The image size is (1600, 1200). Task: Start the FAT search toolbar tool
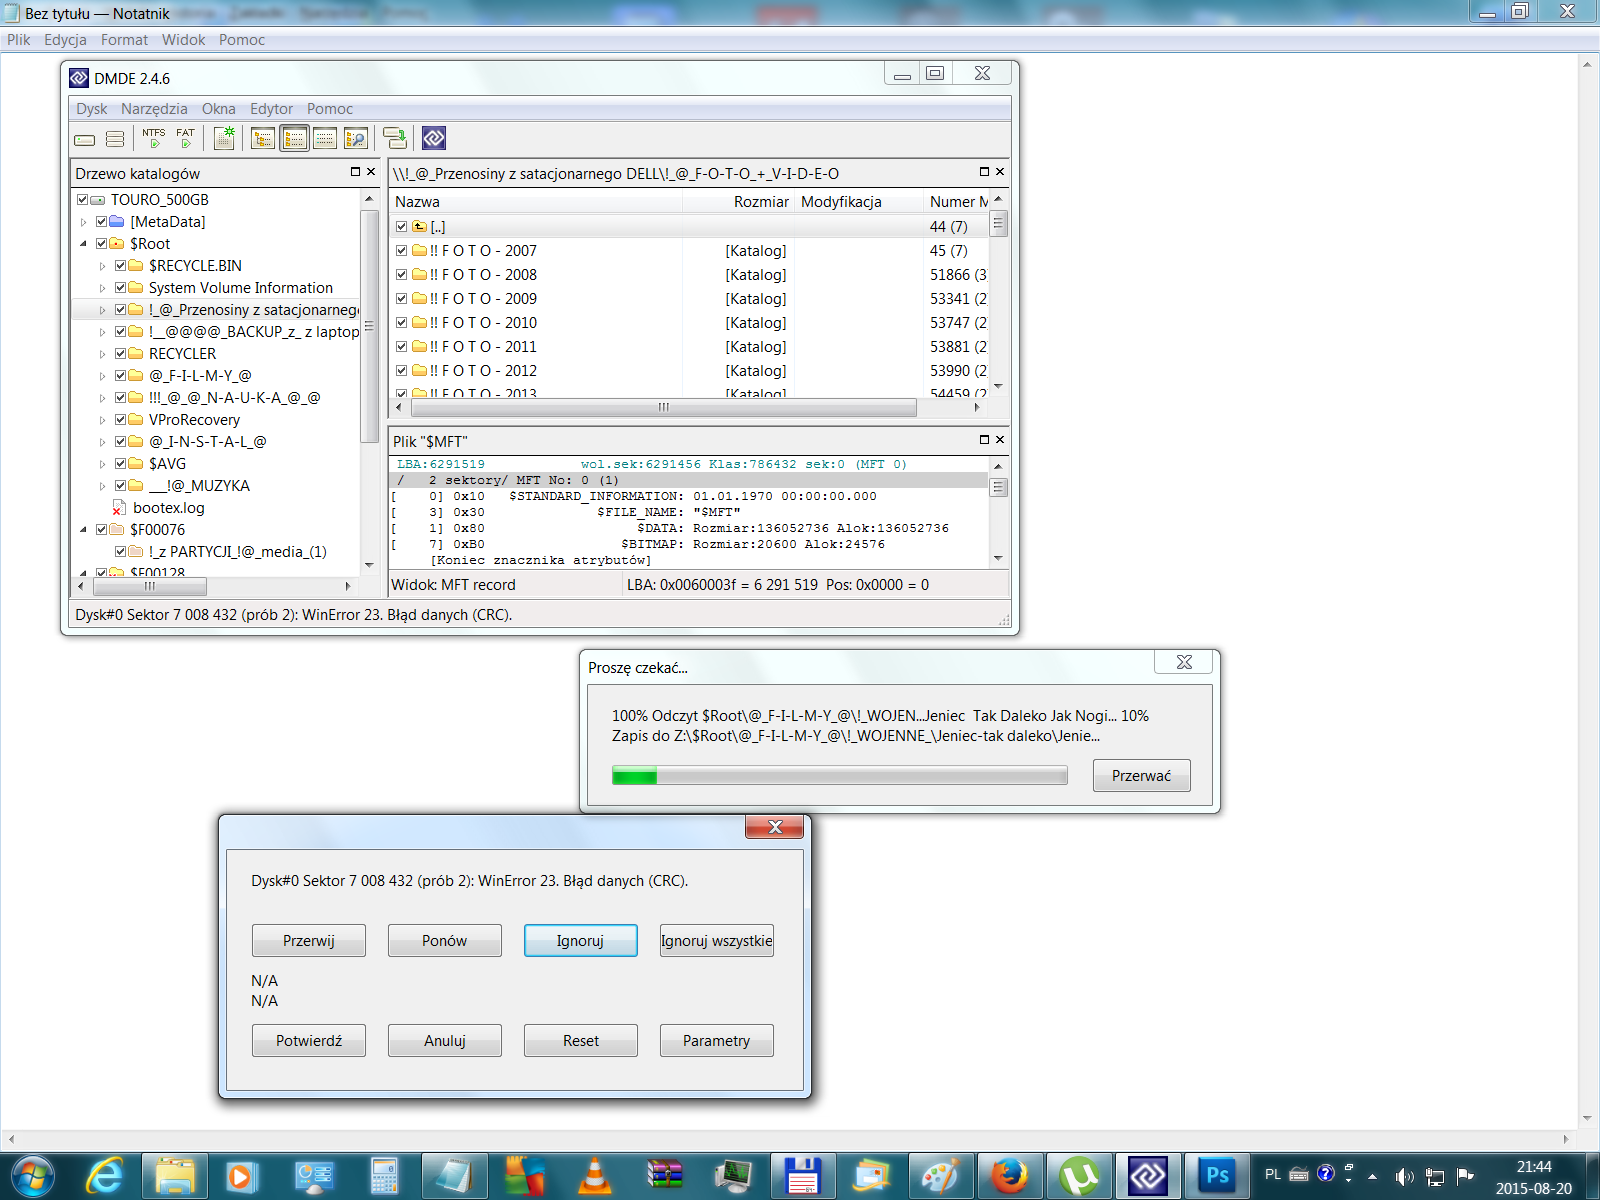(185, 138)
